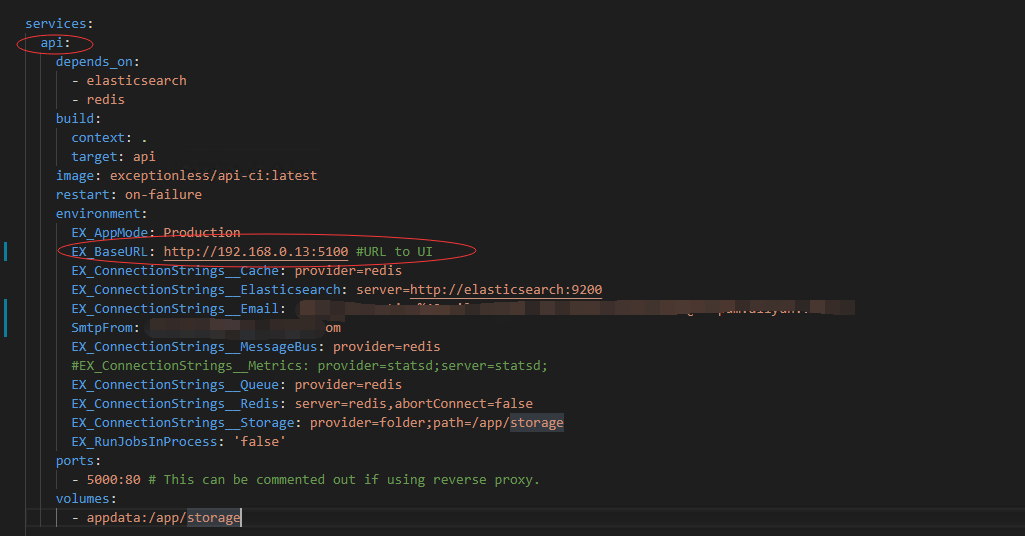Screen dimensions: 1025x536
Task: Click the EX_ConnectionStrings__MessageBus line
Action: 256,346
